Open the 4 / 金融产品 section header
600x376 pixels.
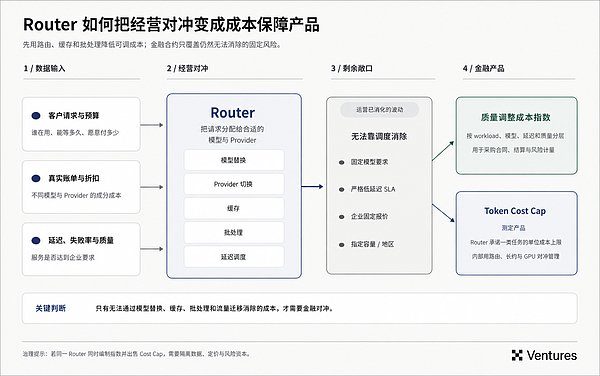tap(483, 68)
